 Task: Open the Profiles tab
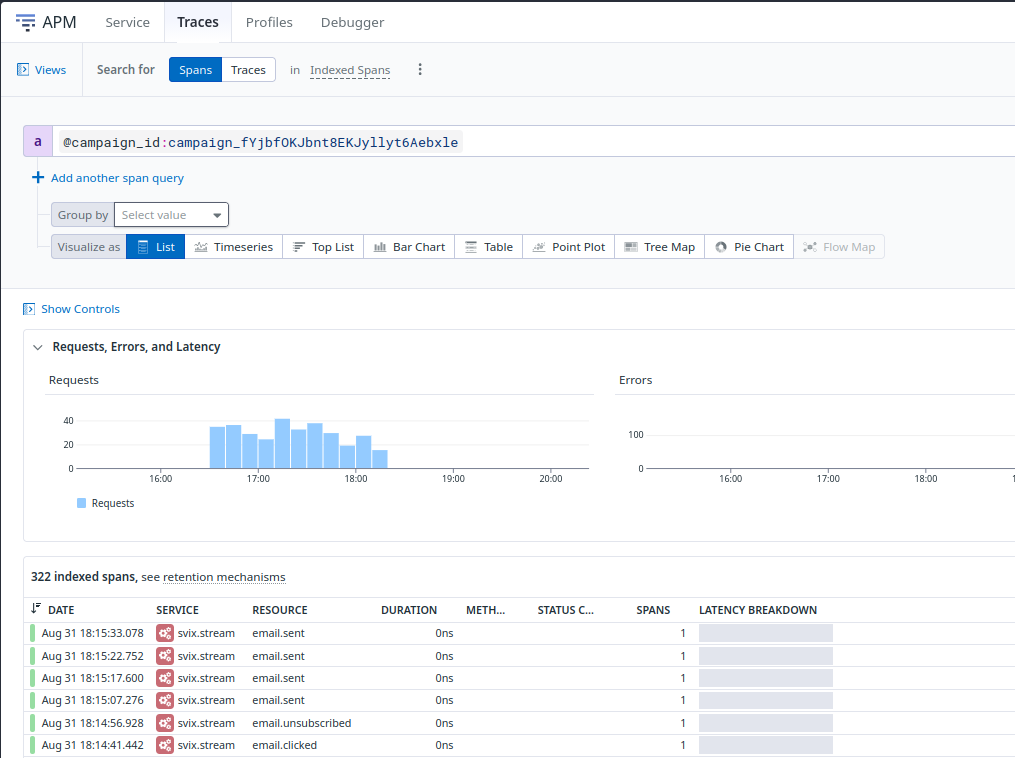click(269, 22)
